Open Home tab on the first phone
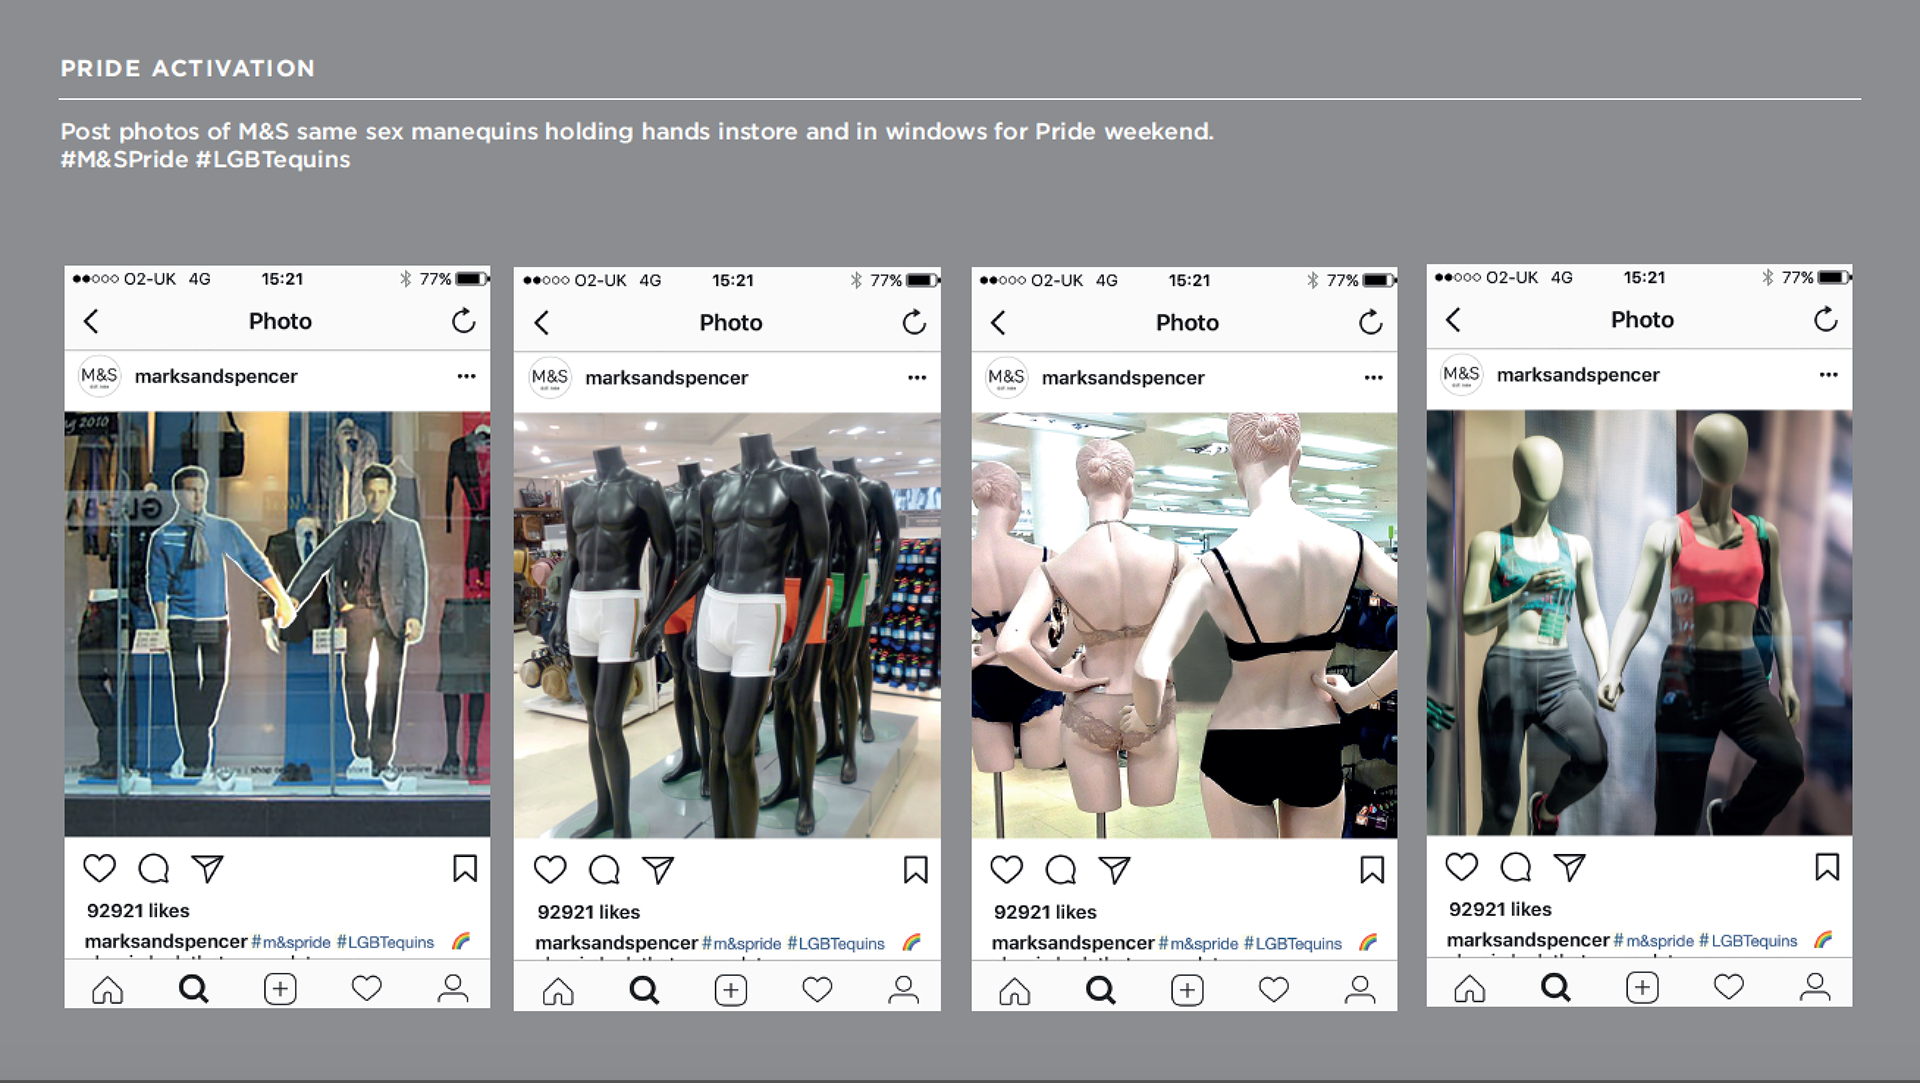The height and width of the screenshot is (1083, 1920). [x=107, y=990]
